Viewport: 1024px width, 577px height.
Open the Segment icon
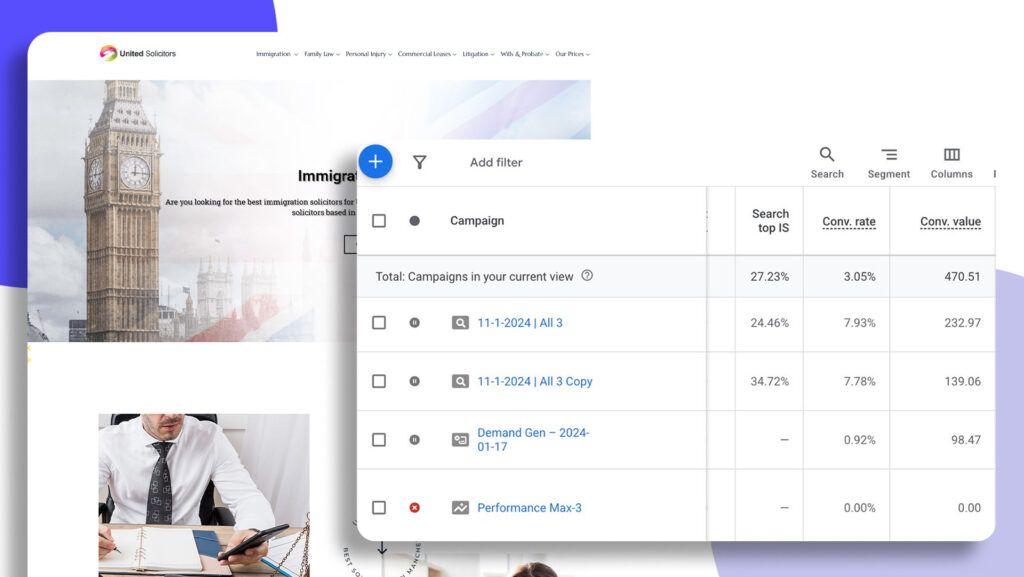[x=888, y=155]
